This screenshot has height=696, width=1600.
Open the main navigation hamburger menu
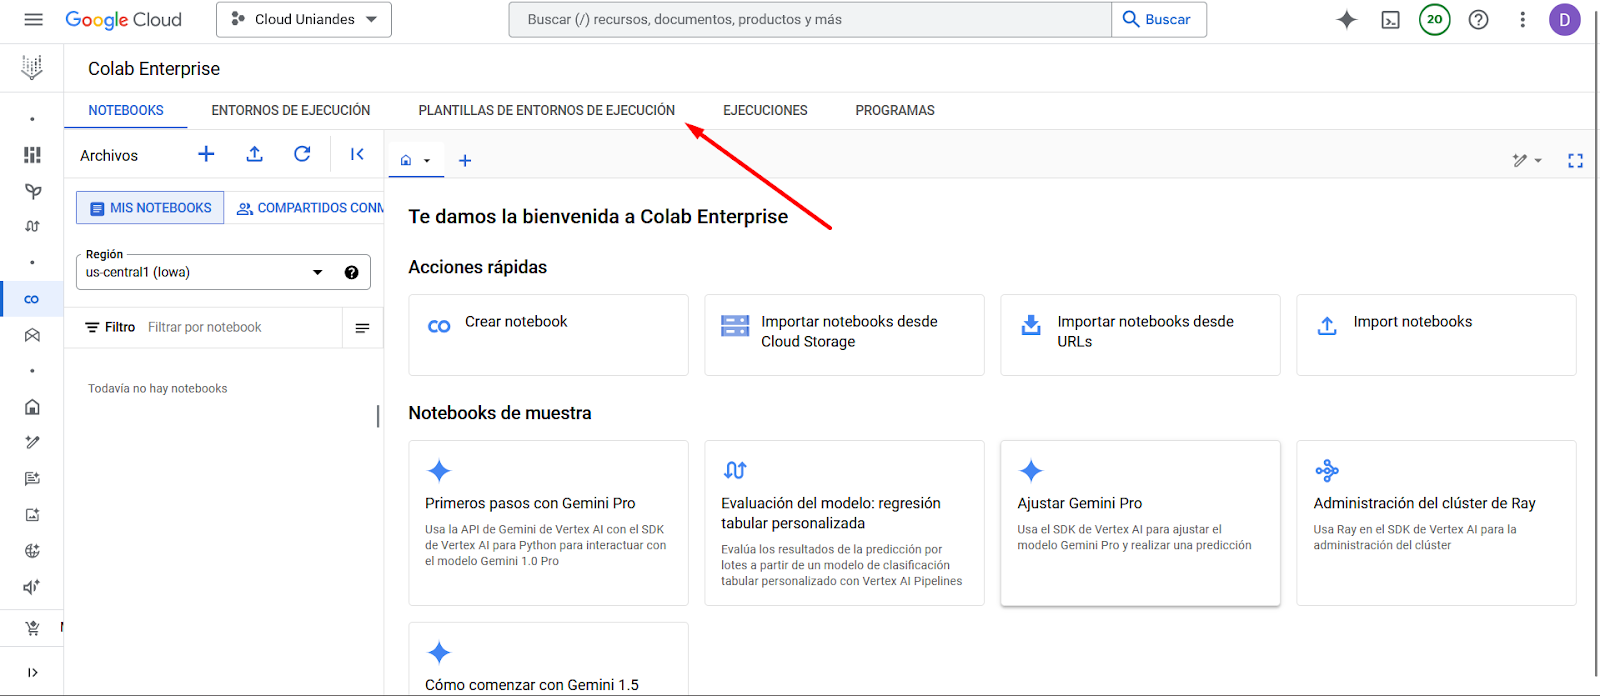(33, 19)
